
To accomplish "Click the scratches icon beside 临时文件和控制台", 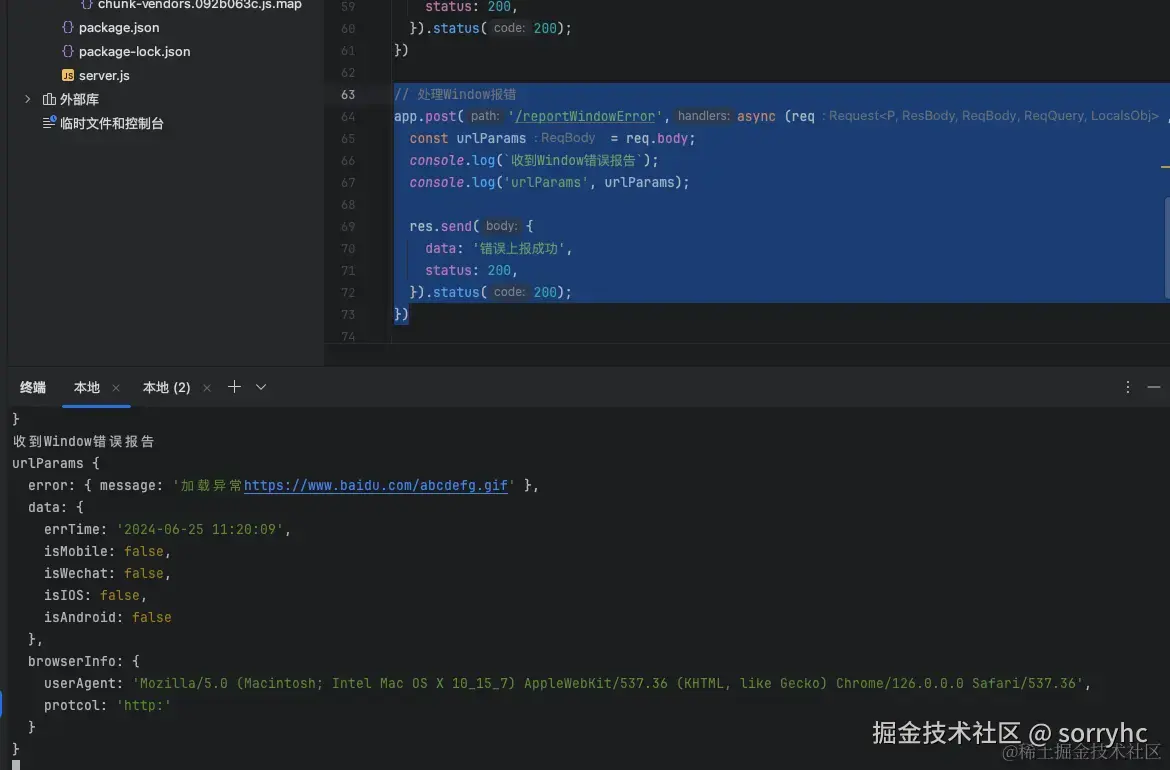I will pos(49,122).
